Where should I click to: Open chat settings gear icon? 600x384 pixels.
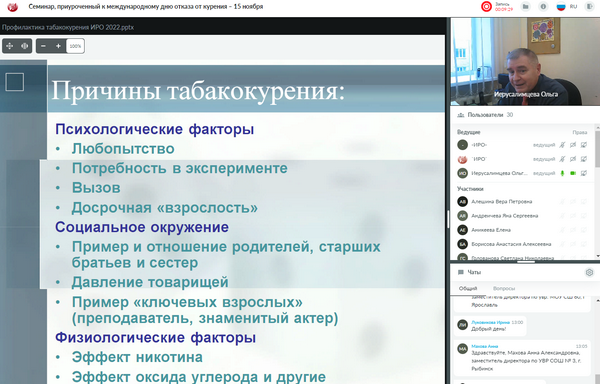pos(589,272)
